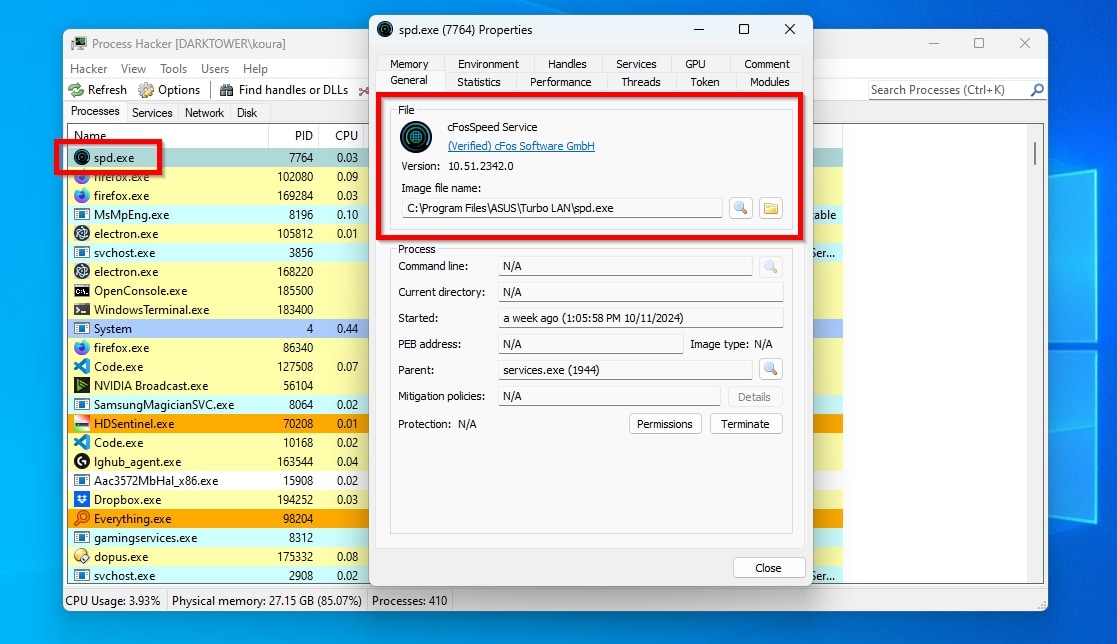
Task: Open the cFos Software GmbH verified link
Action: 521,146
